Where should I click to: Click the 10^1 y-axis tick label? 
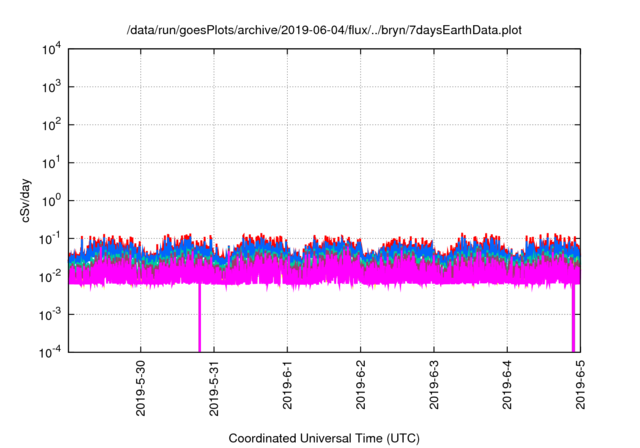[51, 163]
